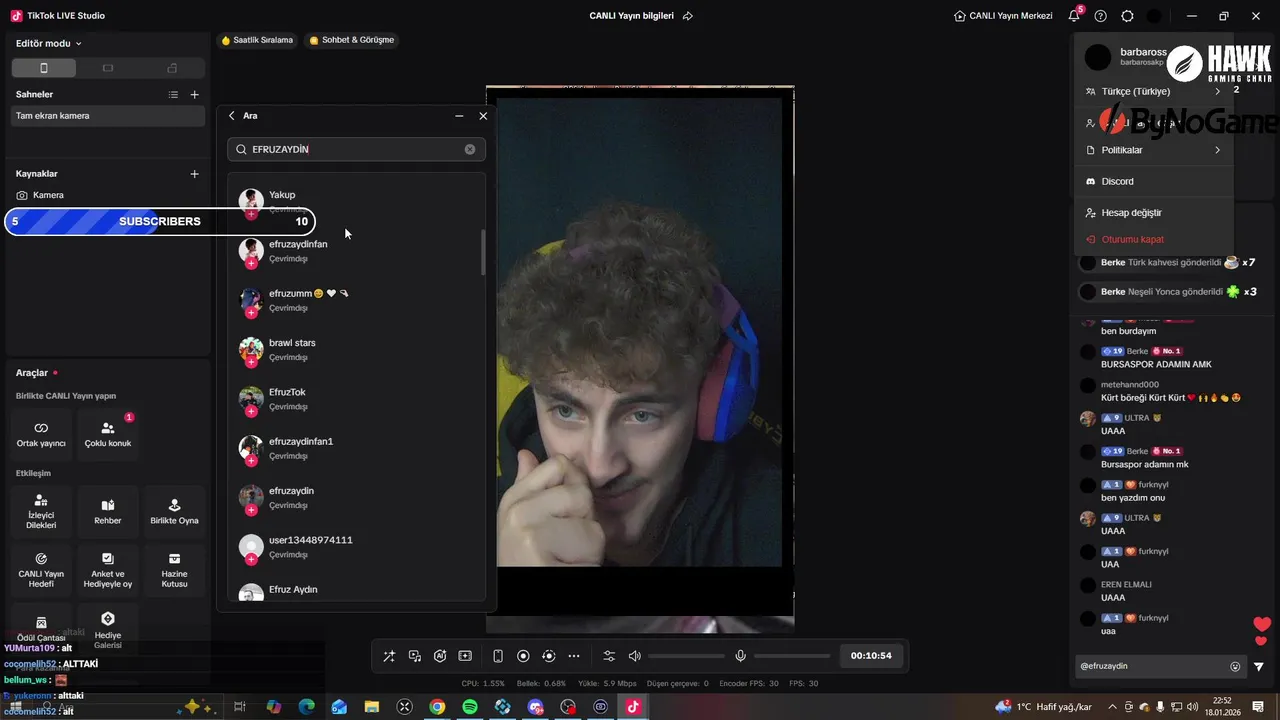Invite efruzaydinfan with the plus badge
Image resolution: width=1280 pixels, height=720 pixels.
251,262
